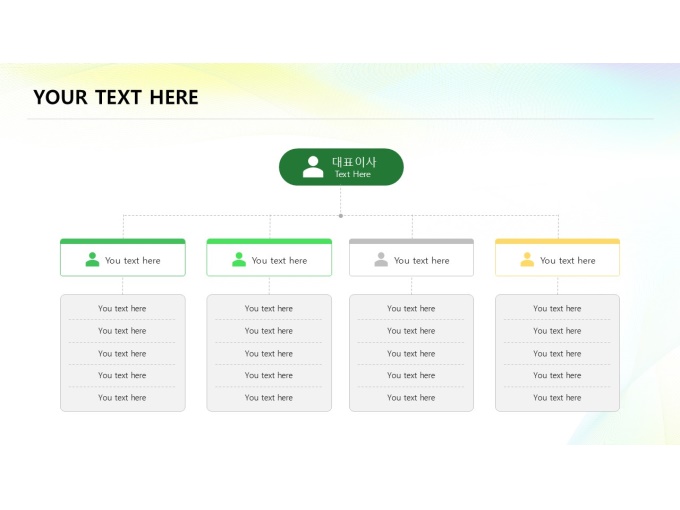680x510 pixels.
Task: Click the gray person icon
Action: pos(381,260)
